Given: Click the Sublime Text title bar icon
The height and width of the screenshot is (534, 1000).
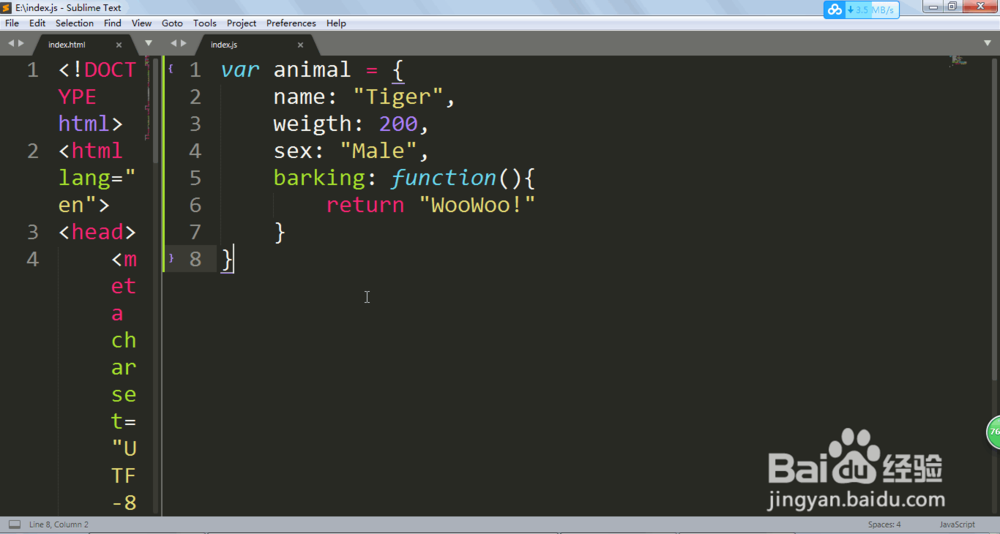Looking at the screenshot, I should point(6,8).
